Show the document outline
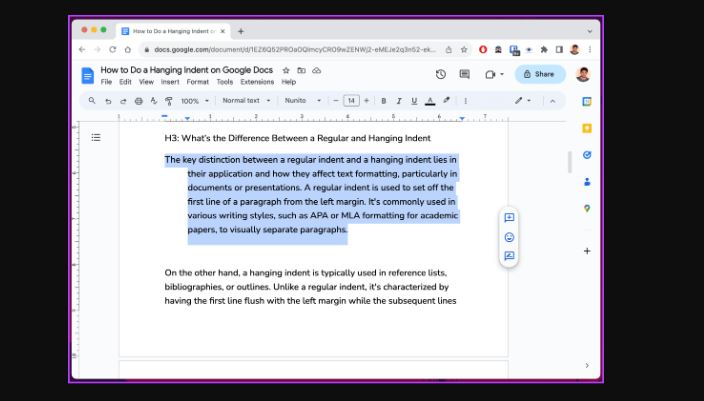 point(96,137)
